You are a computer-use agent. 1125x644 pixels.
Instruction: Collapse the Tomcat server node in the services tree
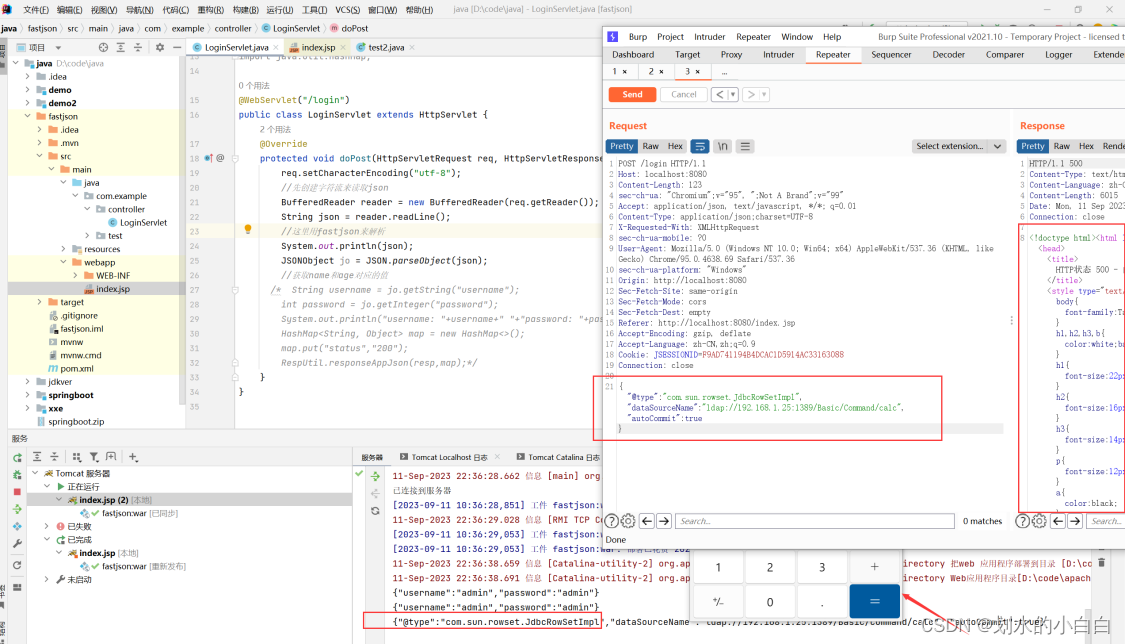click(34, 473)
